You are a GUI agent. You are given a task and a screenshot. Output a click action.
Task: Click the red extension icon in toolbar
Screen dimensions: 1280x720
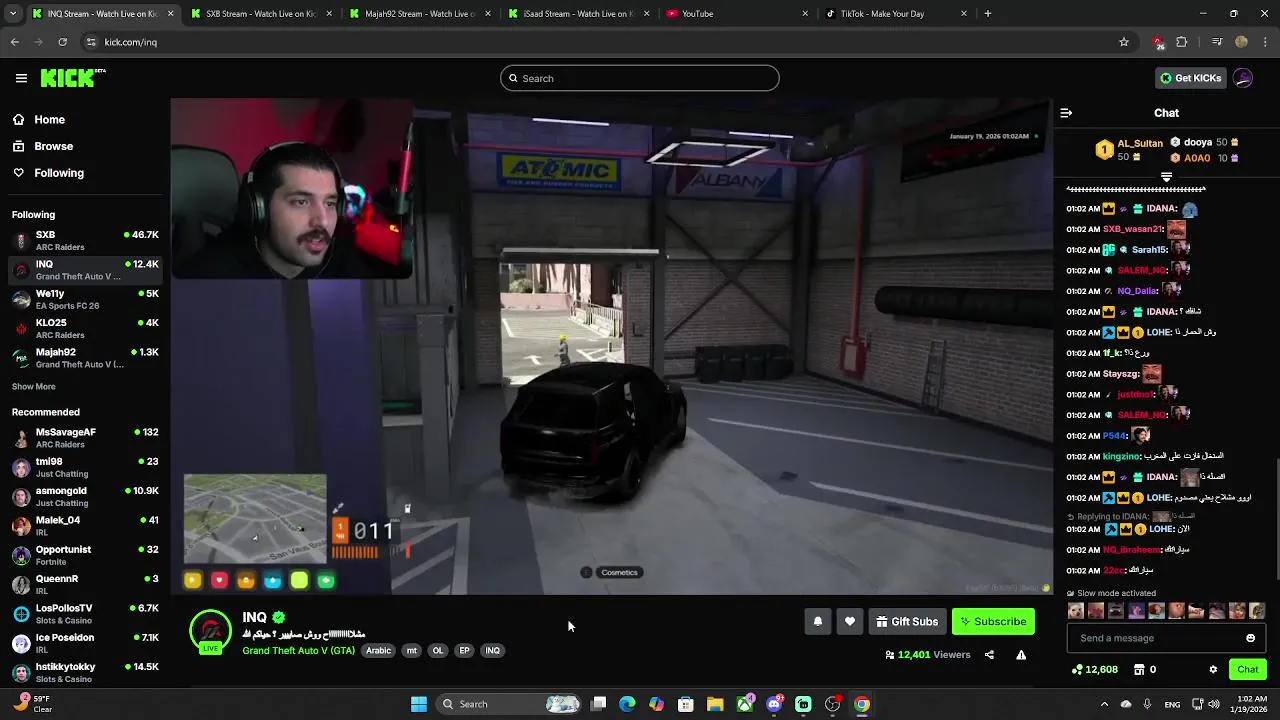click(1158, 42)
